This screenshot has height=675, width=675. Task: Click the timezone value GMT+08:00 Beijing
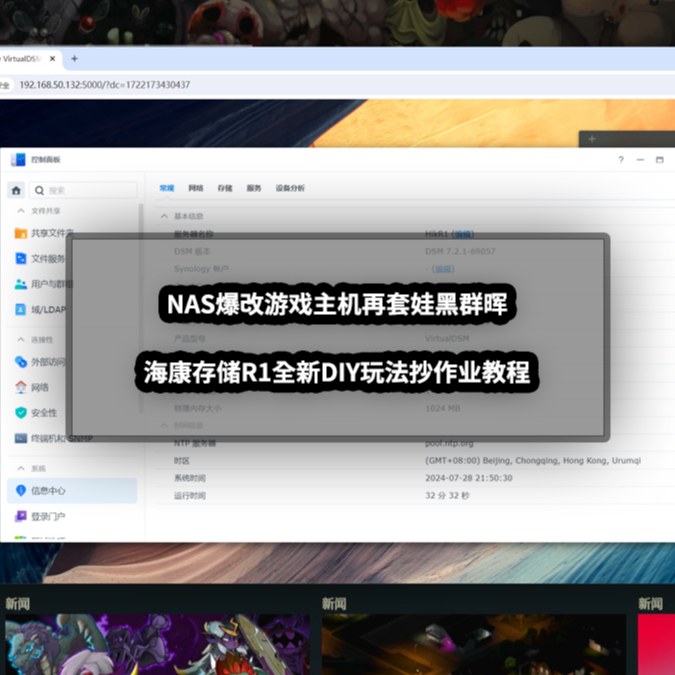[533, 461]
